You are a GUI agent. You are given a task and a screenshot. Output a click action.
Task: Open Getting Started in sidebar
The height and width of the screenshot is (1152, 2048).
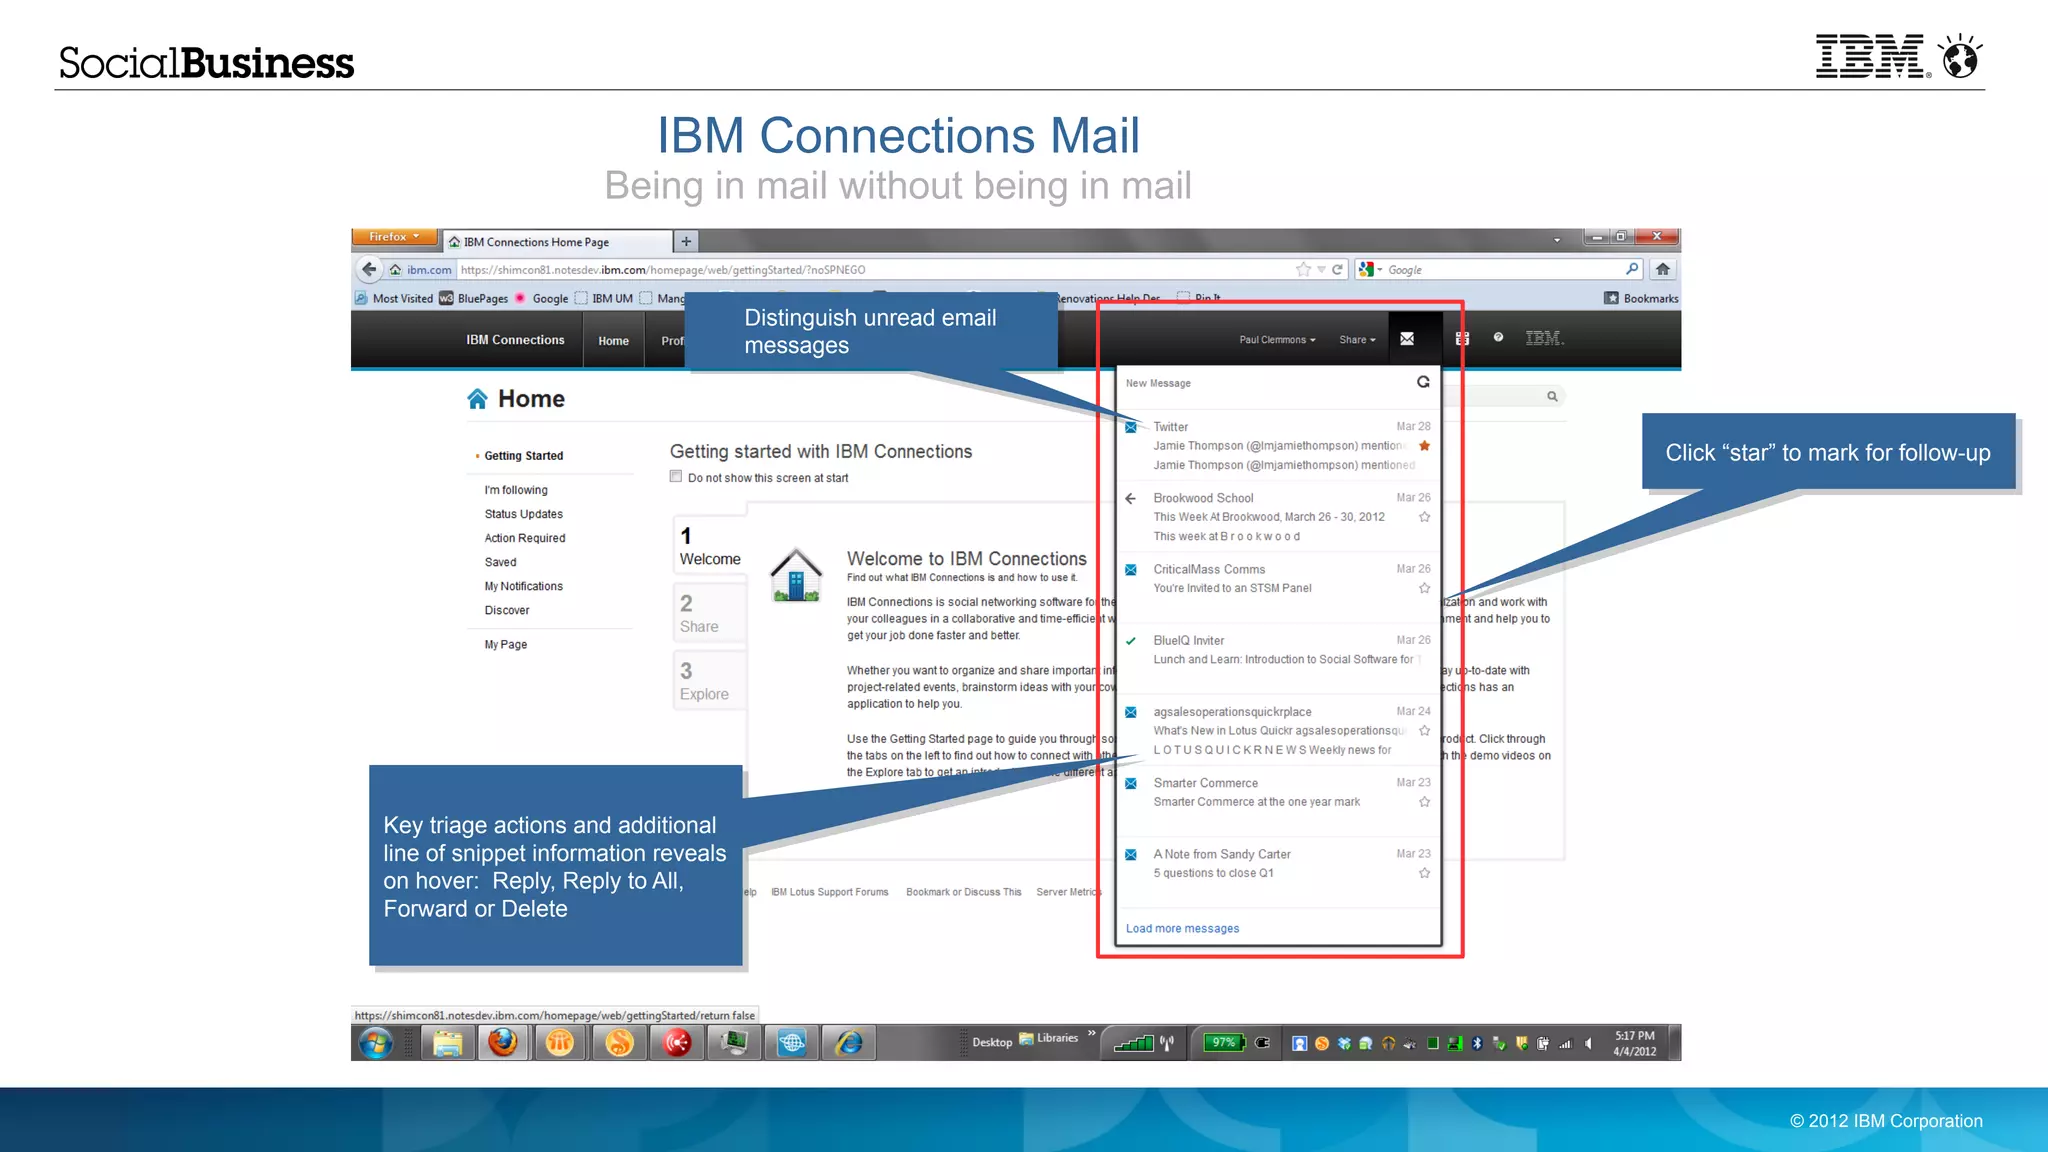(523, 456)
